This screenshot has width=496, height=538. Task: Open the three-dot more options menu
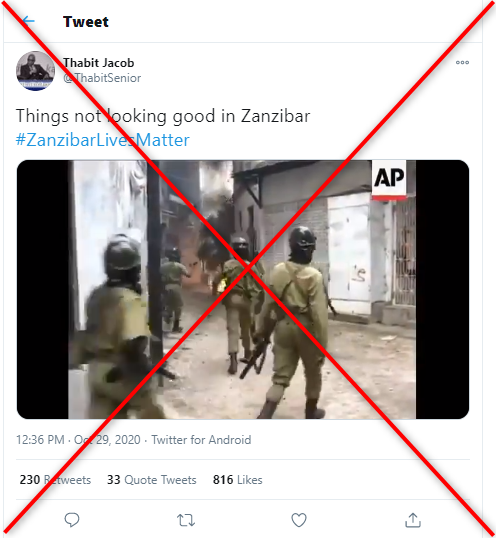coord(462,62)
